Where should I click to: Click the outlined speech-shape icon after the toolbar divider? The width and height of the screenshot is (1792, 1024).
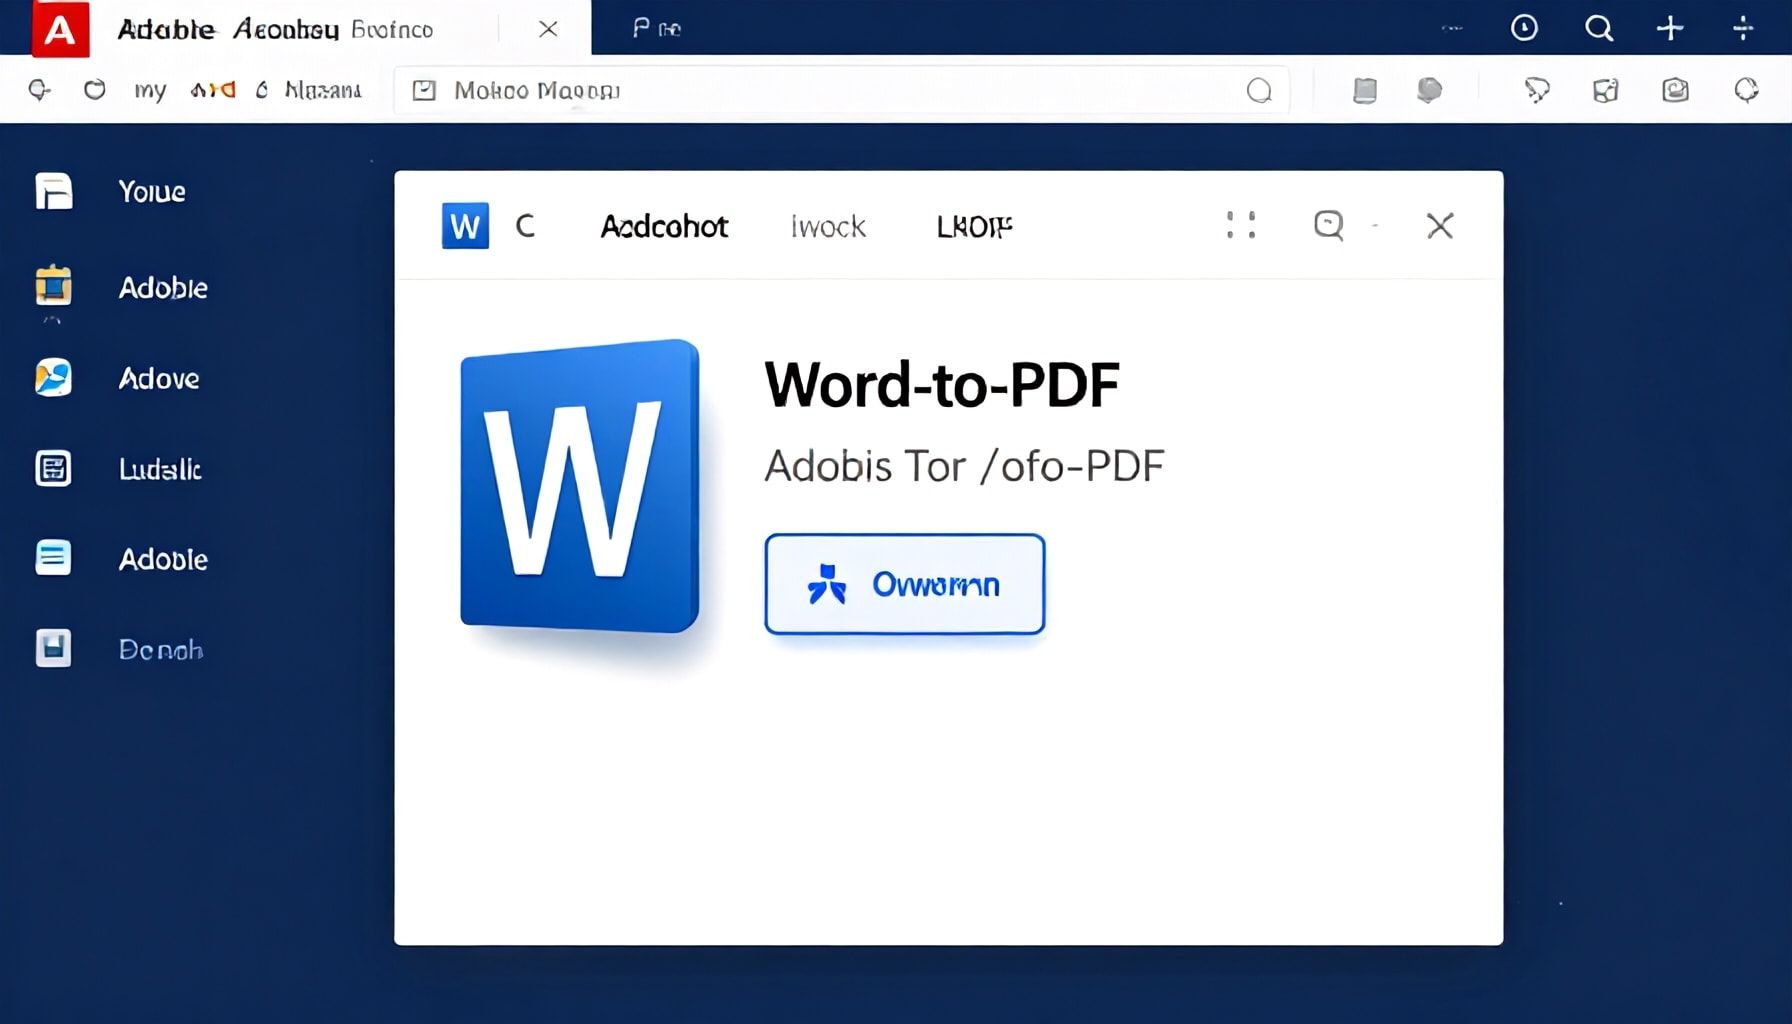tap(1537, 91)
